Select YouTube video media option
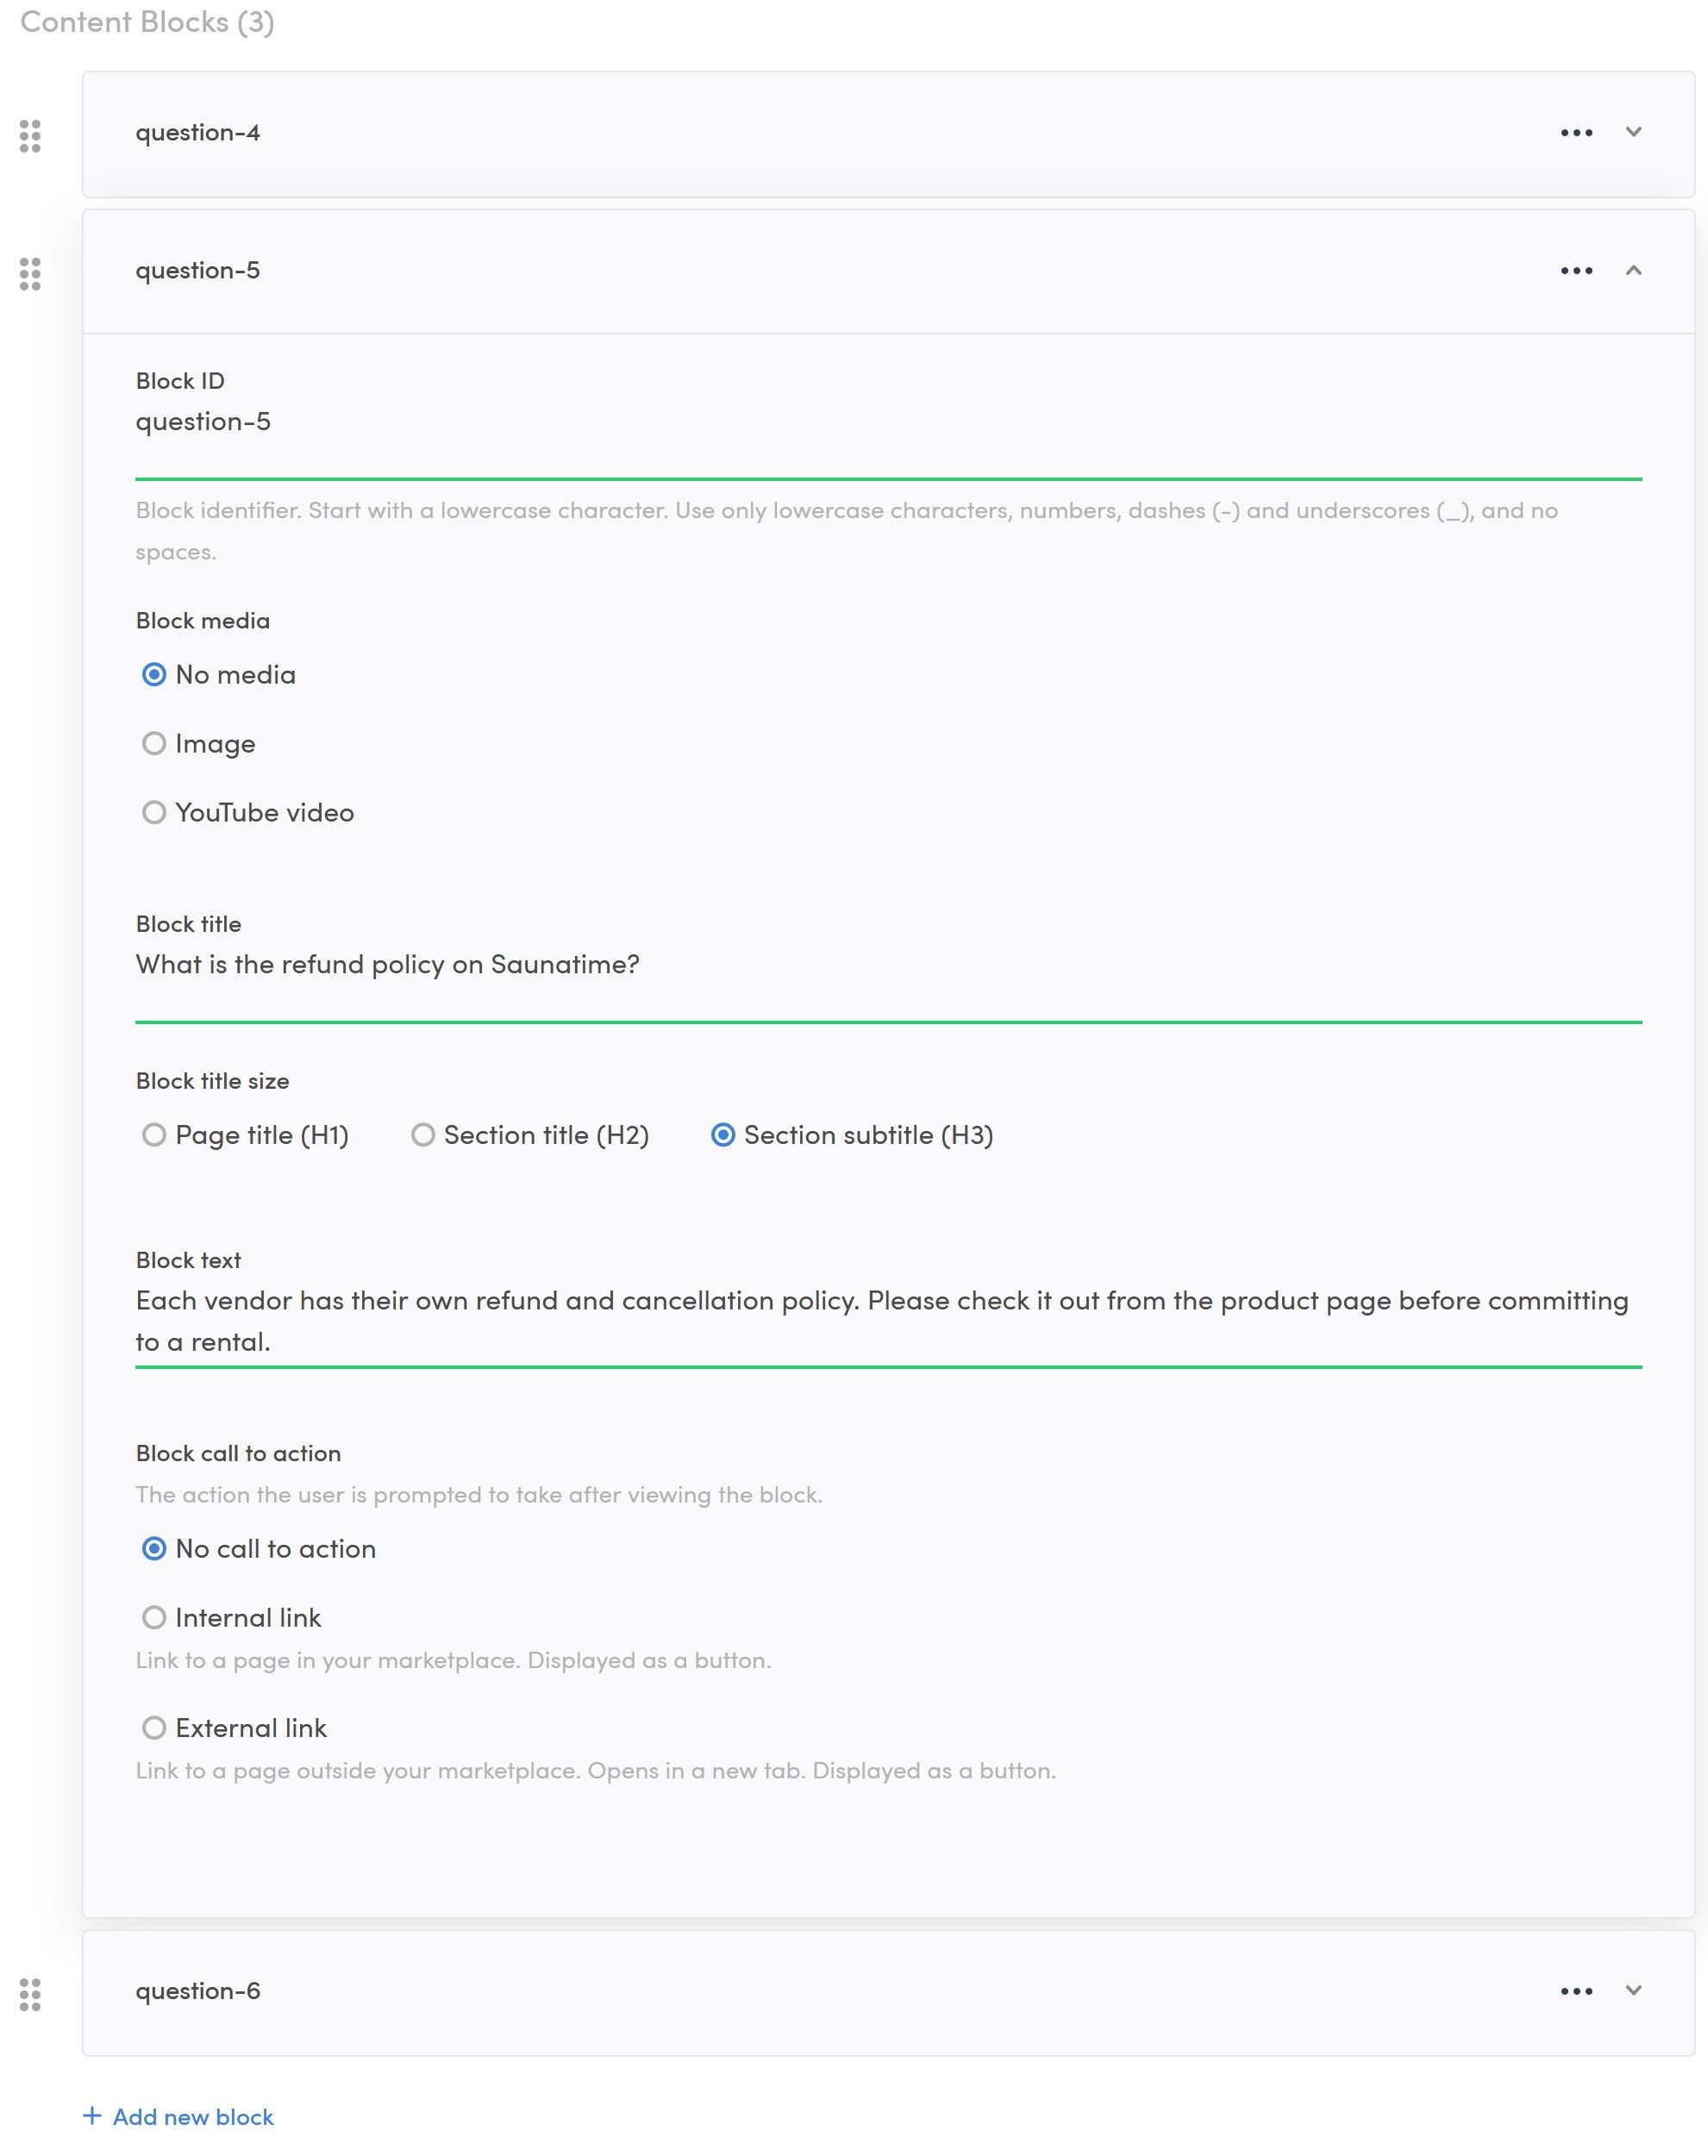1708x2156 pixels. [154, 812]
